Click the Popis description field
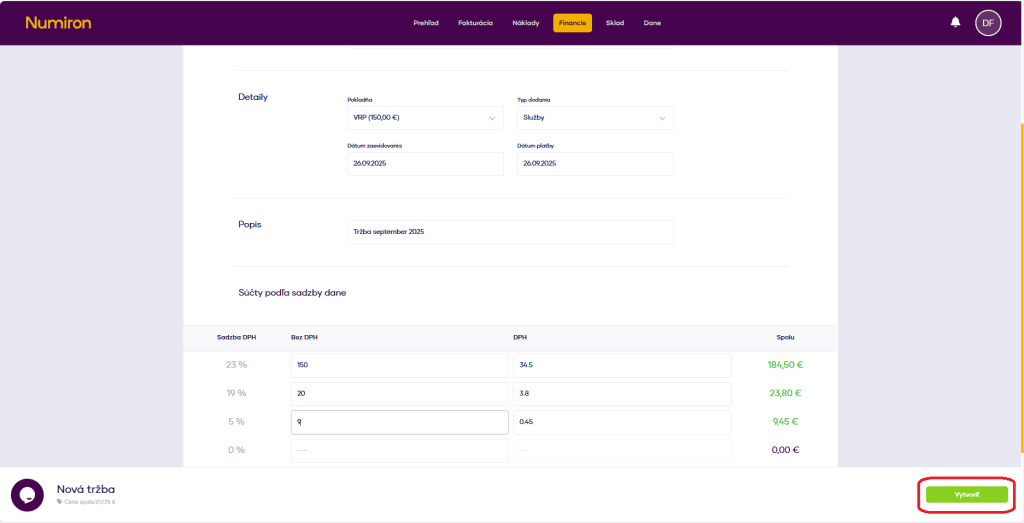Screen dimensions: 1024x523 click(x=510, y=232)
